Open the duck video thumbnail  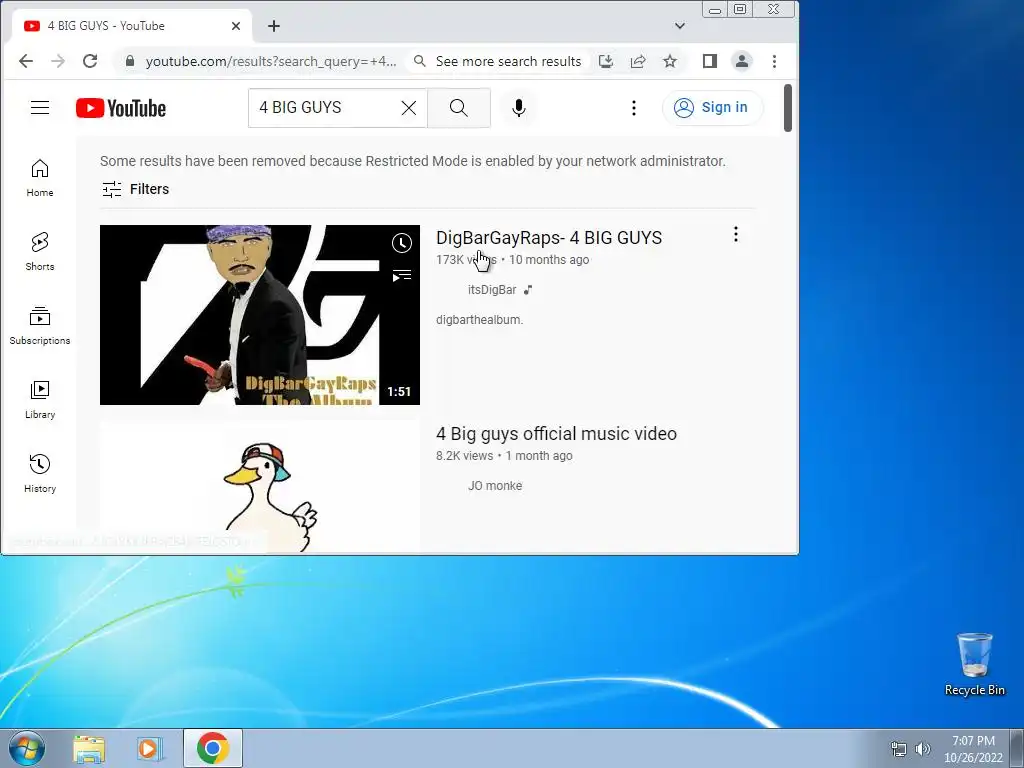pyautogui.click(x=260, y=487)
